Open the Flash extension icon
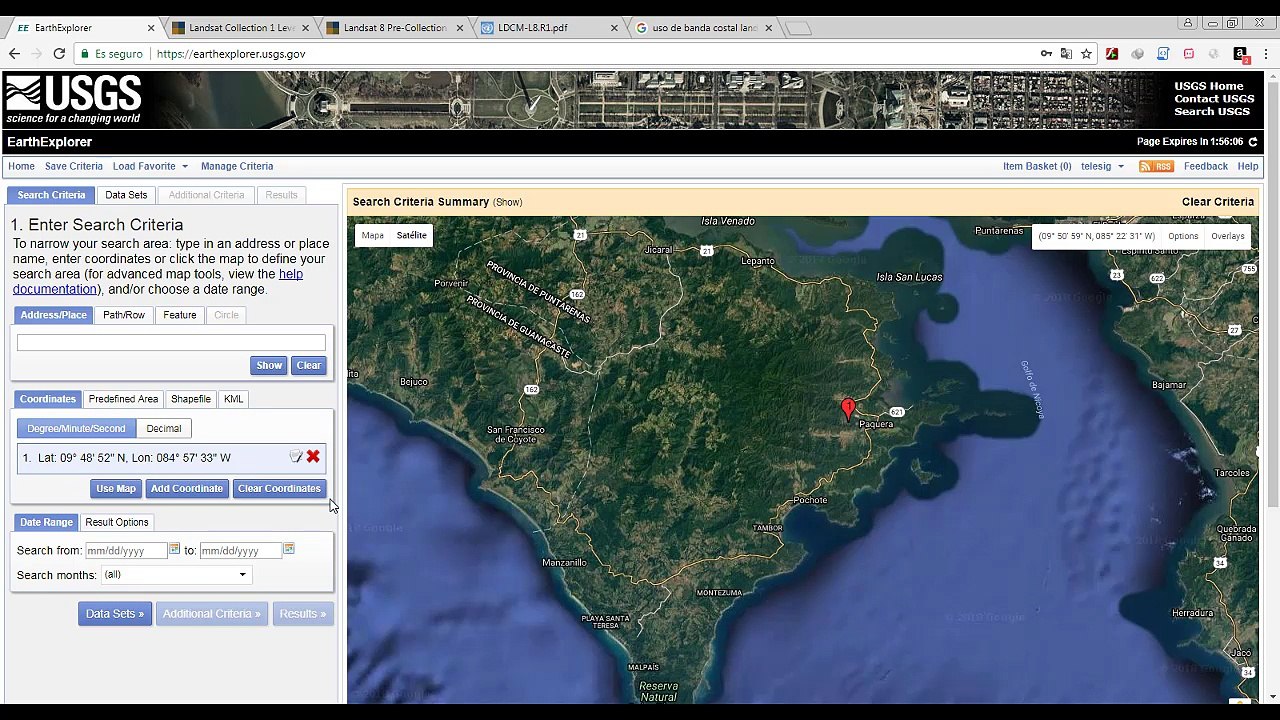The height and width of the screenshot is (720, 1280). (1112, 54)
